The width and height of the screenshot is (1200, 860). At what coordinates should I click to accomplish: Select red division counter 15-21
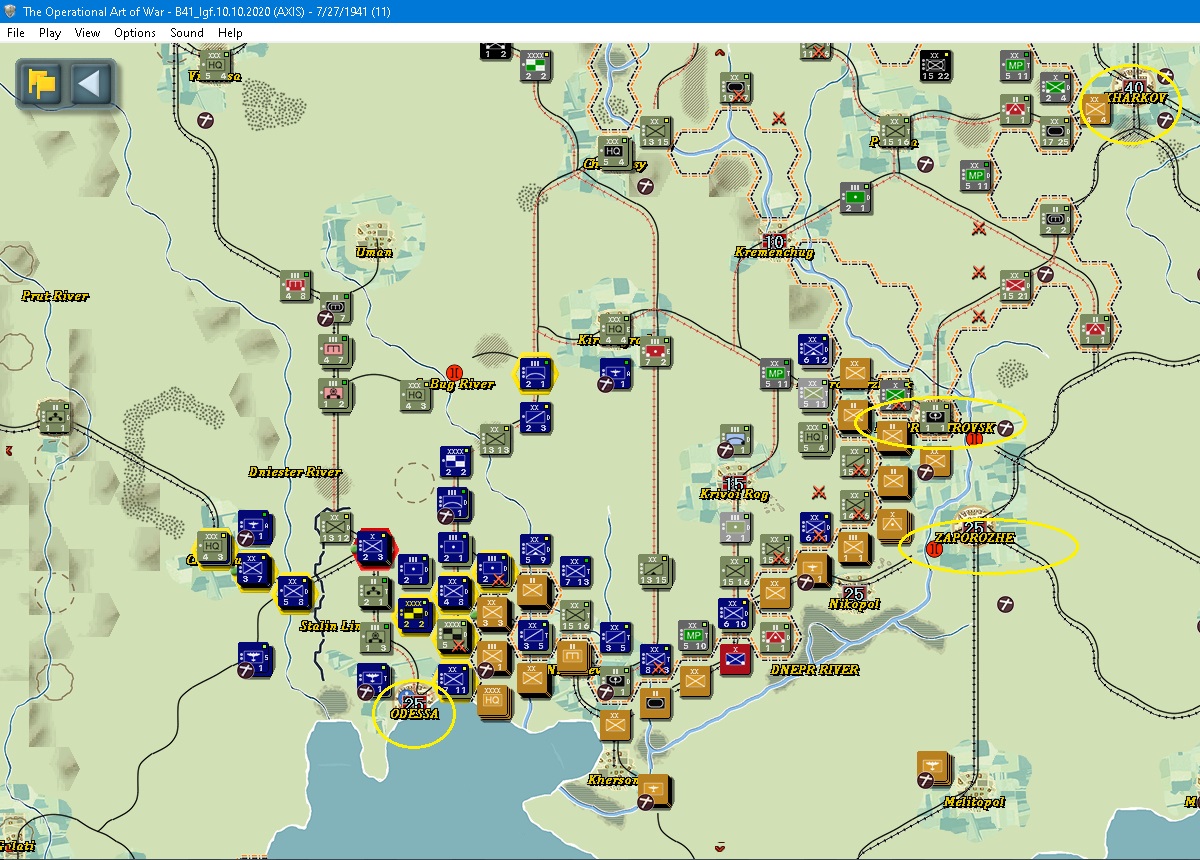point(1015,286)
